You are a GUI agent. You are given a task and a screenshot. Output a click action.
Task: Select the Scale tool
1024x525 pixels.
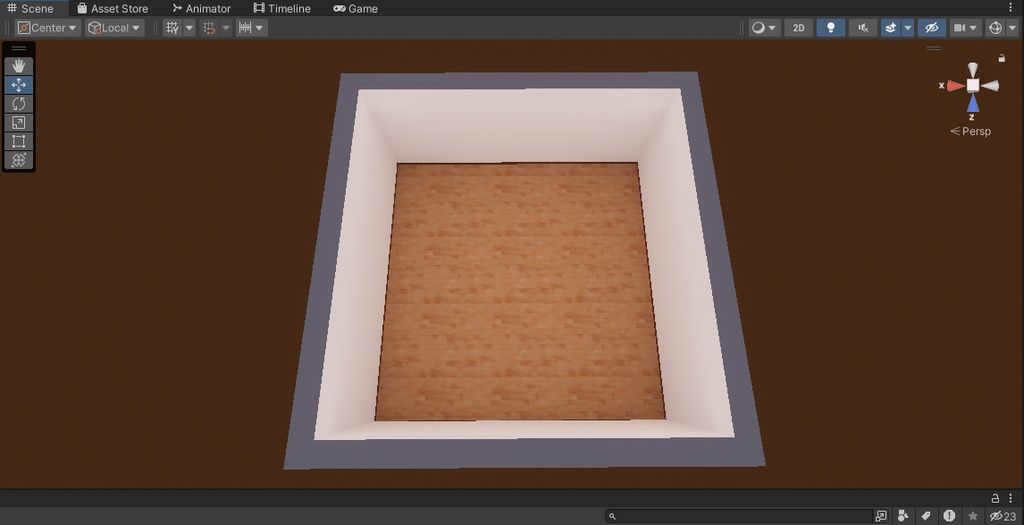(x=18, y=123)
